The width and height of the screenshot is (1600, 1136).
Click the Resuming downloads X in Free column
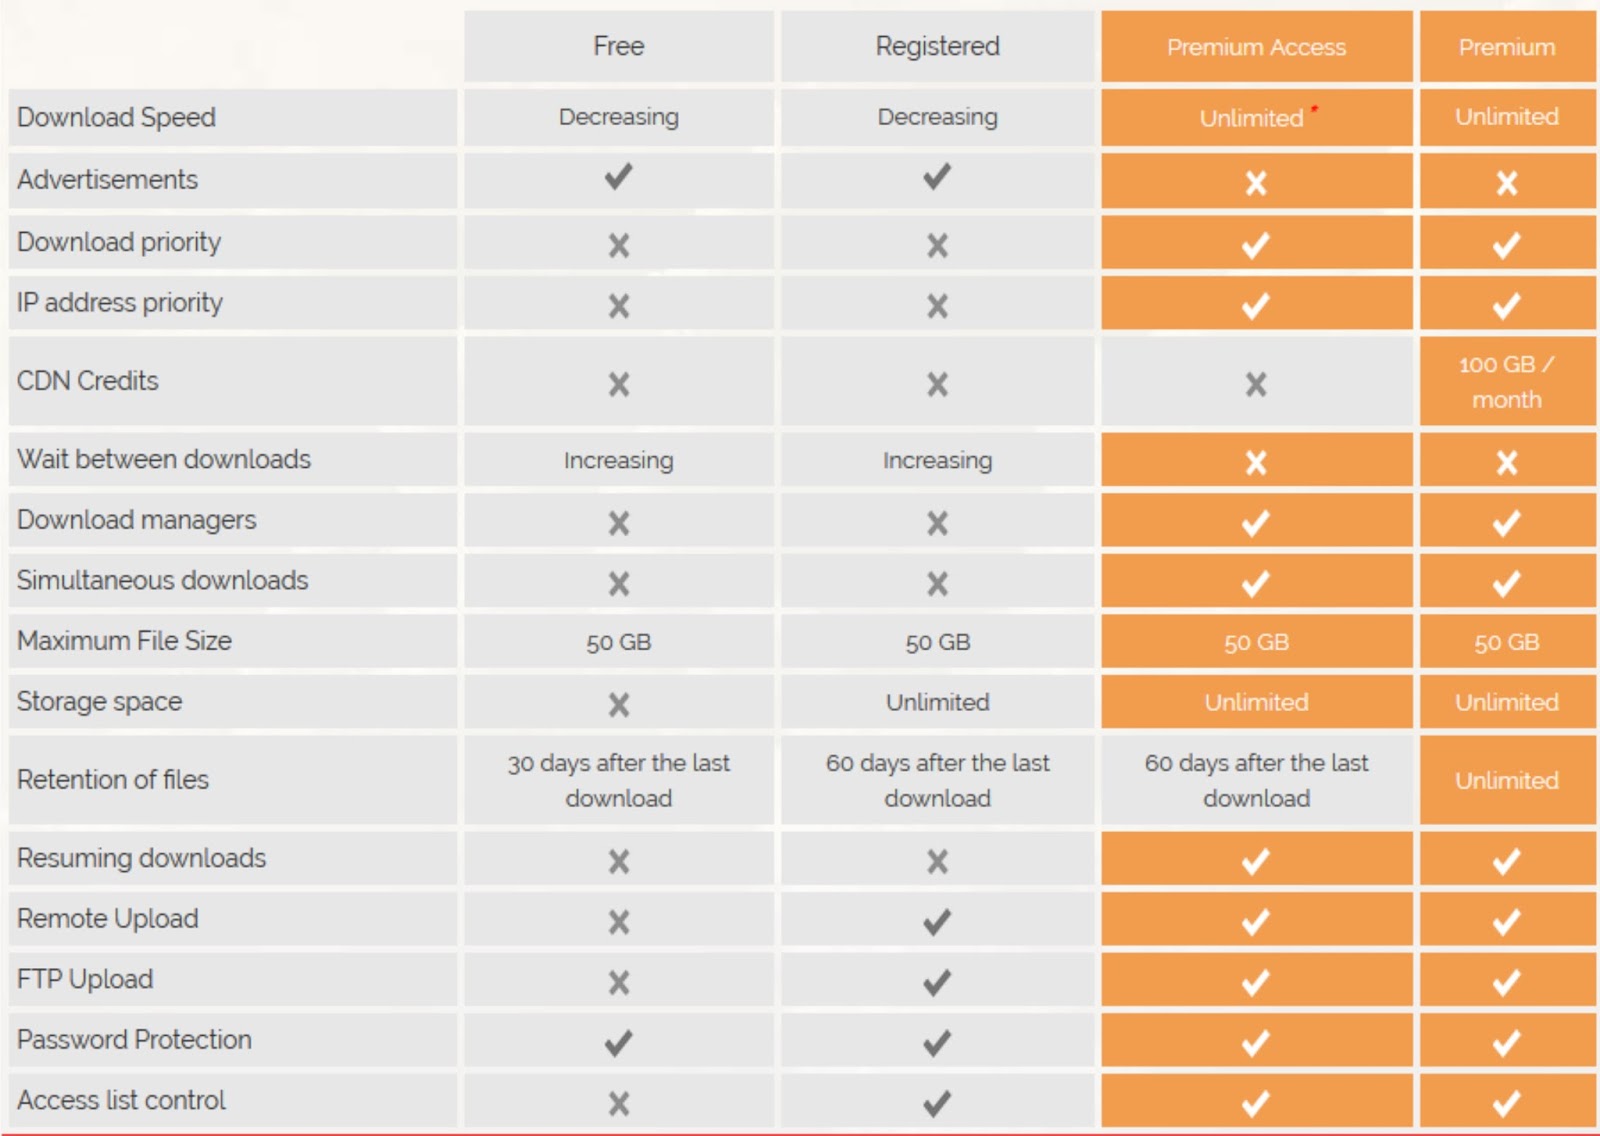(x=619, y=861)
